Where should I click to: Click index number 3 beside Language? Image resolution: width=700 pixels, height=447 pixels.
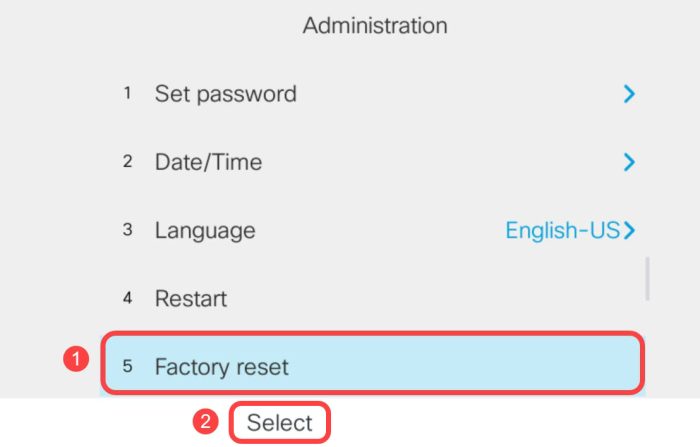[127, 230]
